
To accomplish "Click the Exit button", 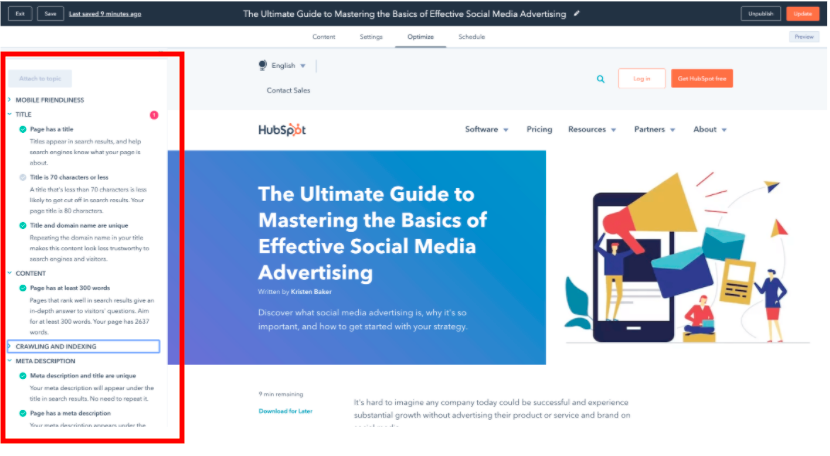I will (20, 14).
